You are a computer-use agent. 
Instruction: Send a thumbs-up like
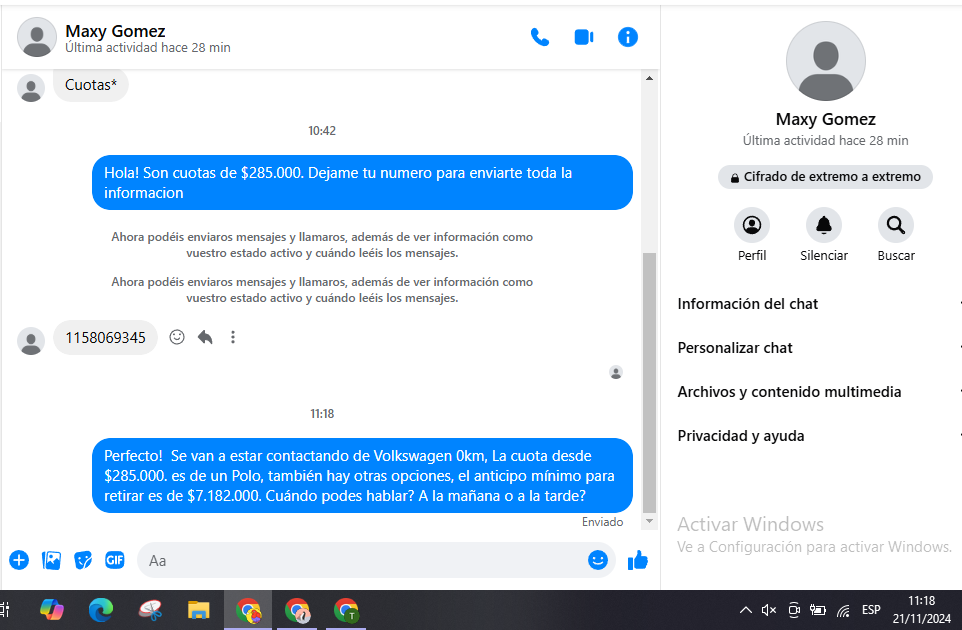[637, 560]
